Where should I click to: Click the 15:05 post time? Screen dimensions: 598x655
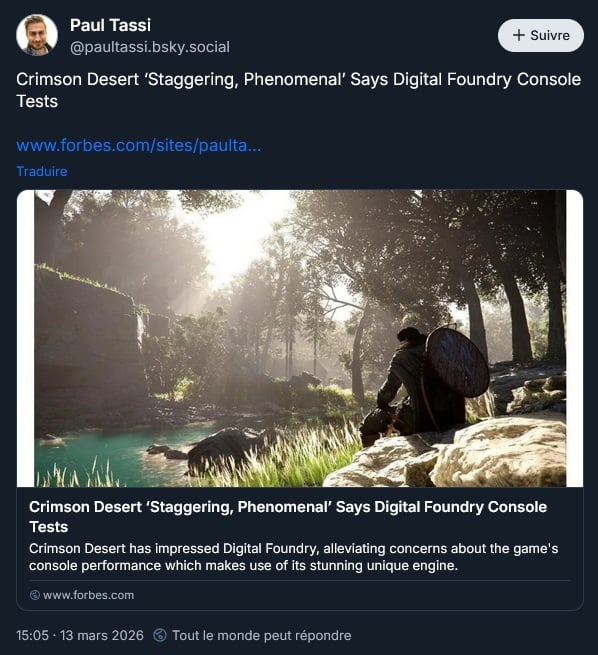click(33, 635)
